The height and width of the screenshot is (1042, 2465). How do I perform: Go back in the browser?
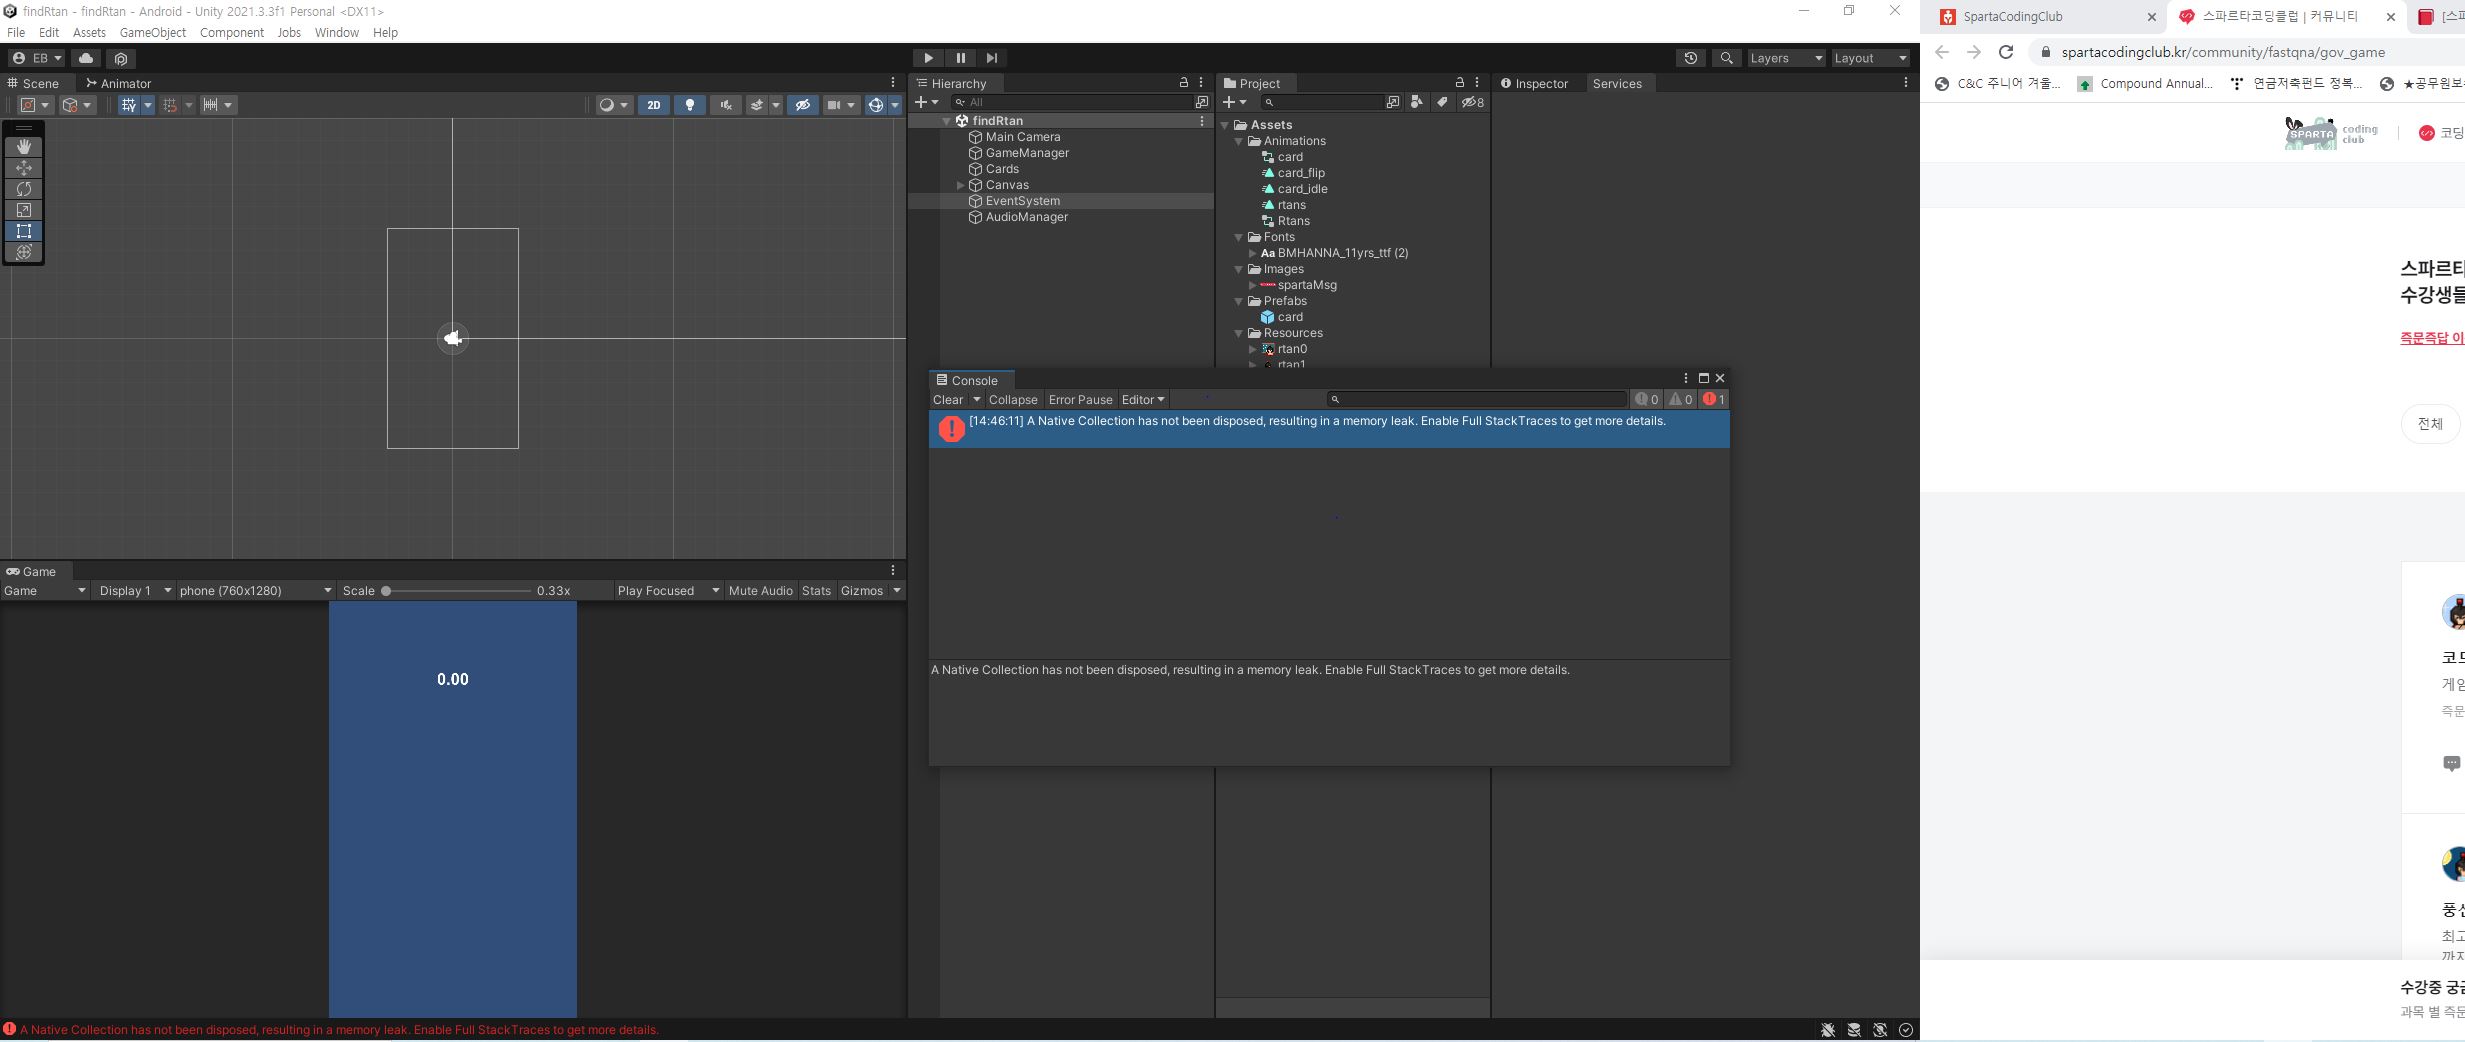(x=1942, y=52)
